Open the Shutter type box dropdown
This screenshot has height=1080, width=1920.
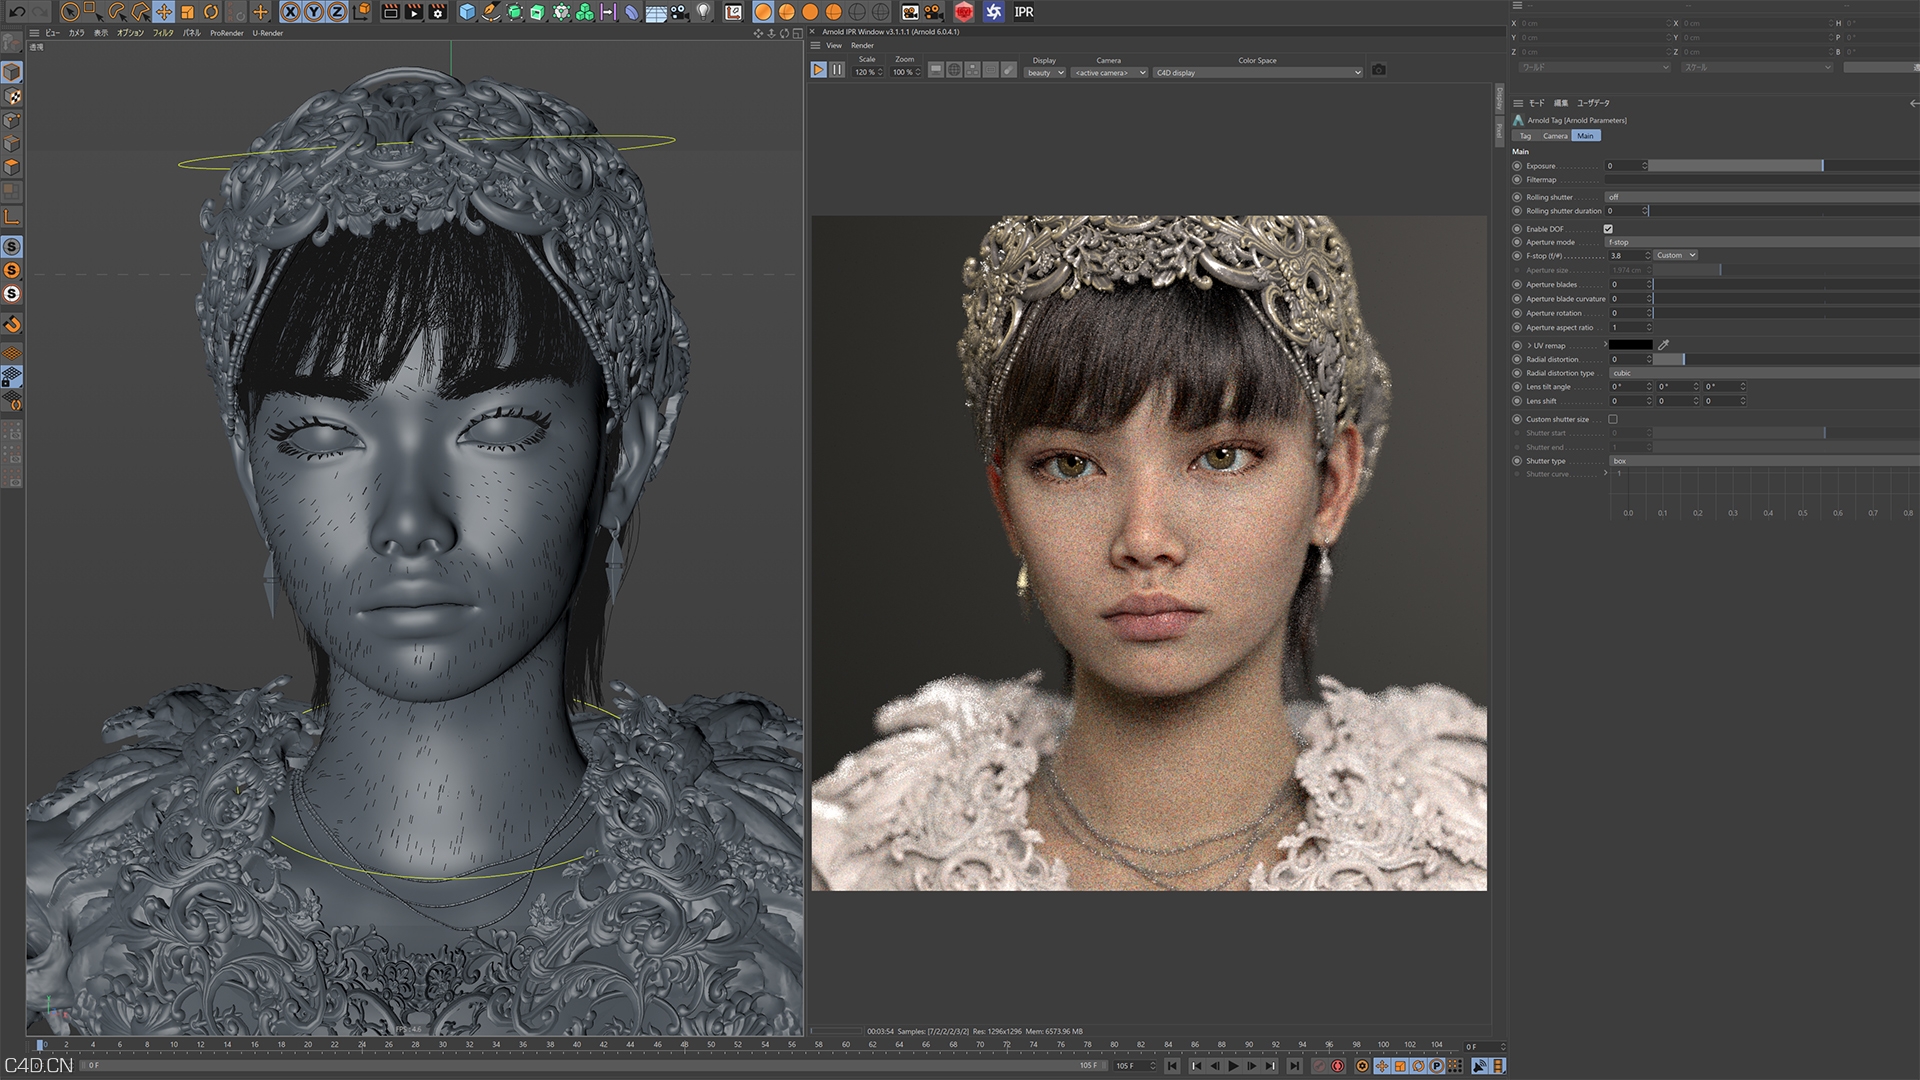1765,461
